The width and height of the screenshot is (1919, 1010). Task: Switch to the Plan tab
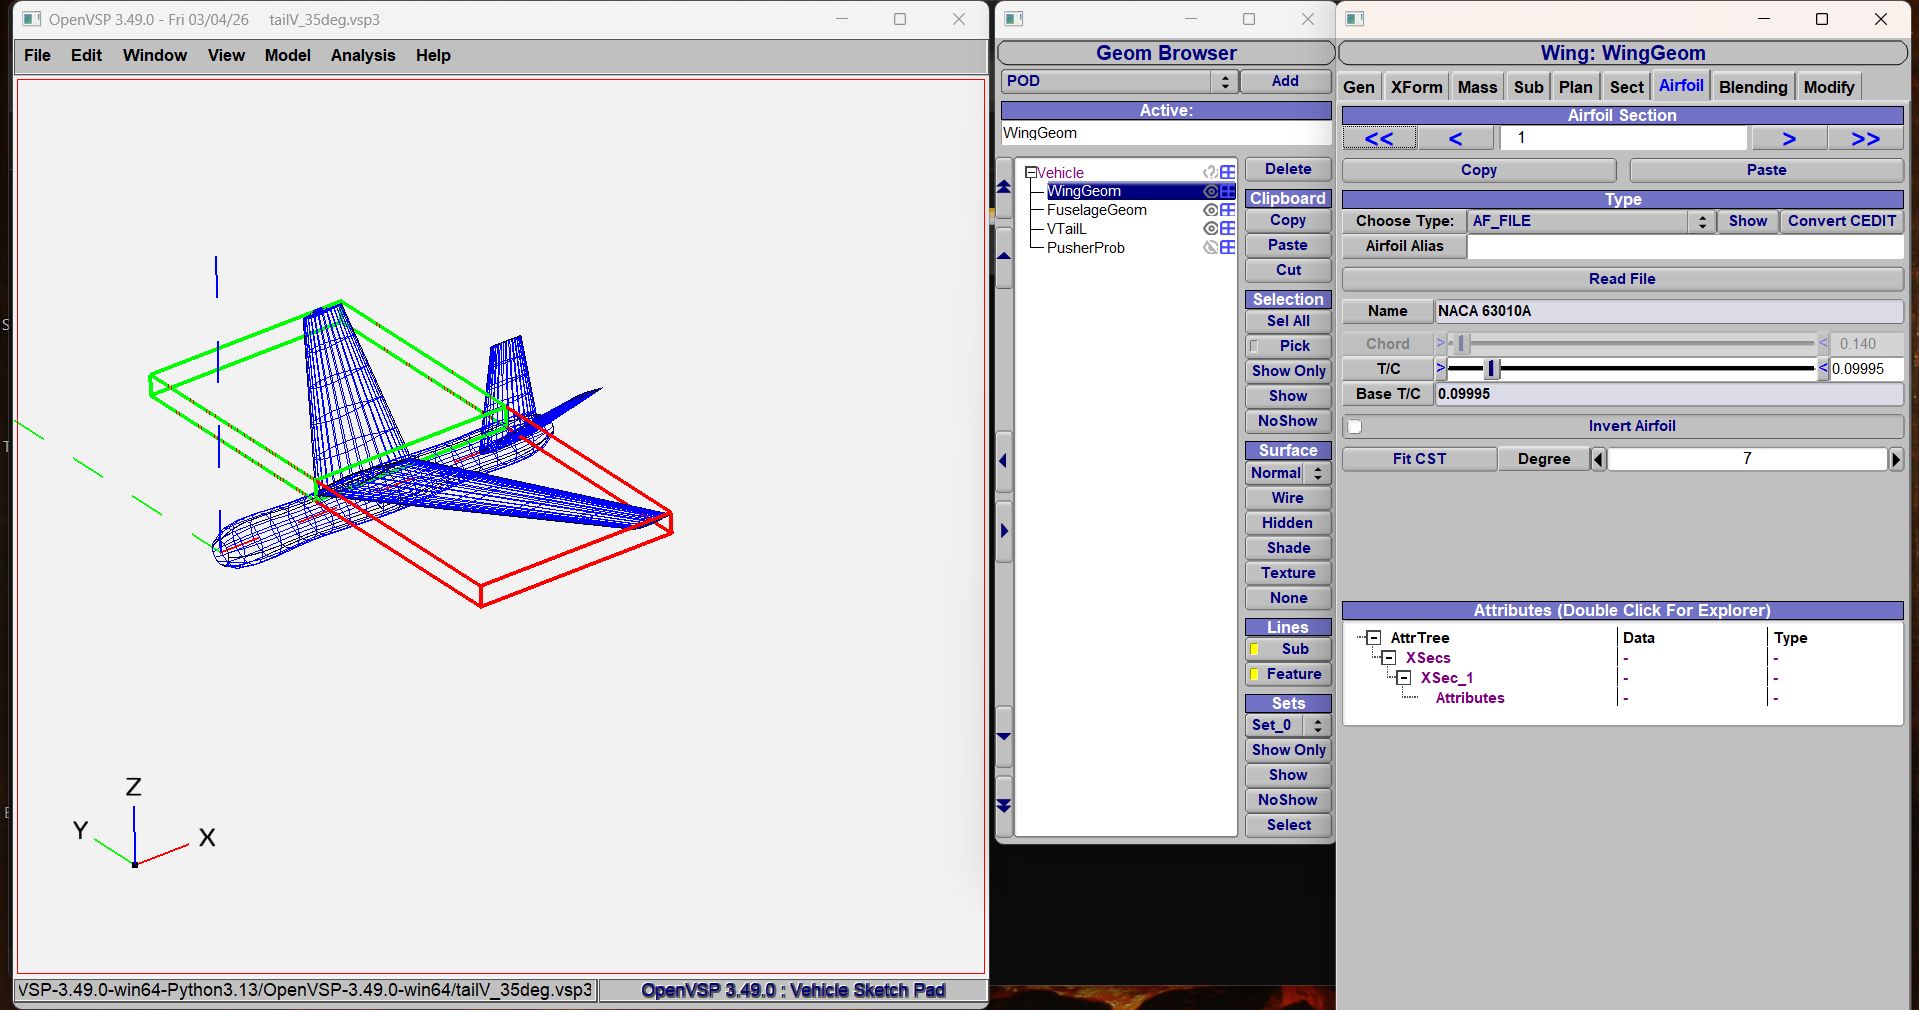tap(1575, 87)
